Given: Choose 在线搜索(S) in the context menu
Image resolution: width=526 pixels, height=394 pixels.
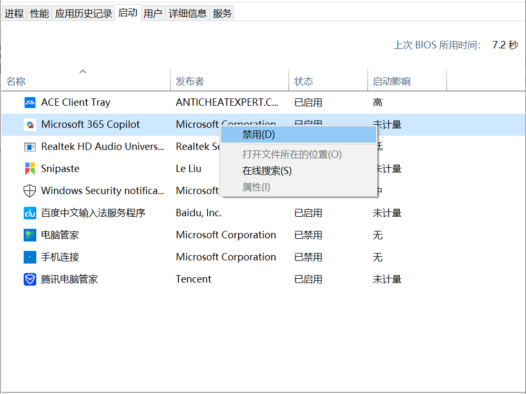Looking at the screenshot, I should (299, 171).
